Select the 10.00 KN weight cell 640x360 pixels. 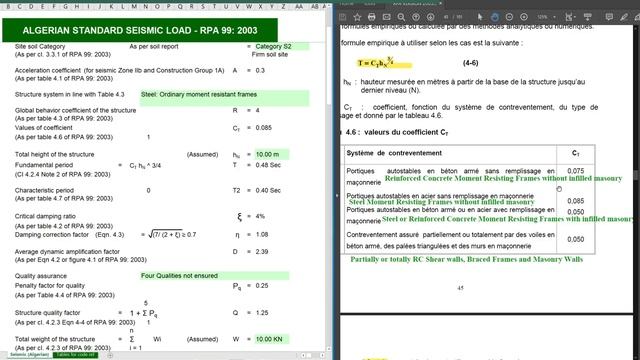tap(271, 339)
